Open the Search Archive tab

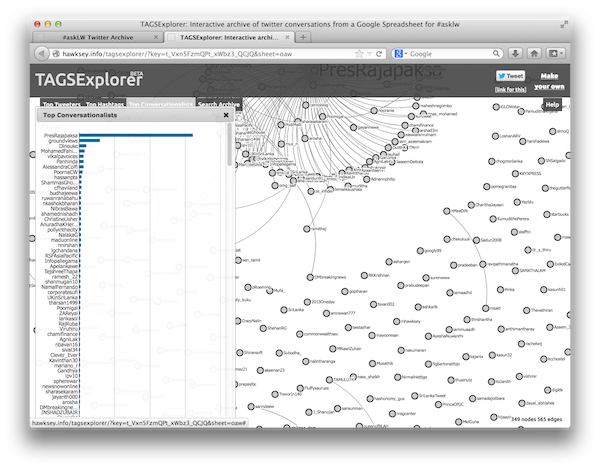point(219,104)
